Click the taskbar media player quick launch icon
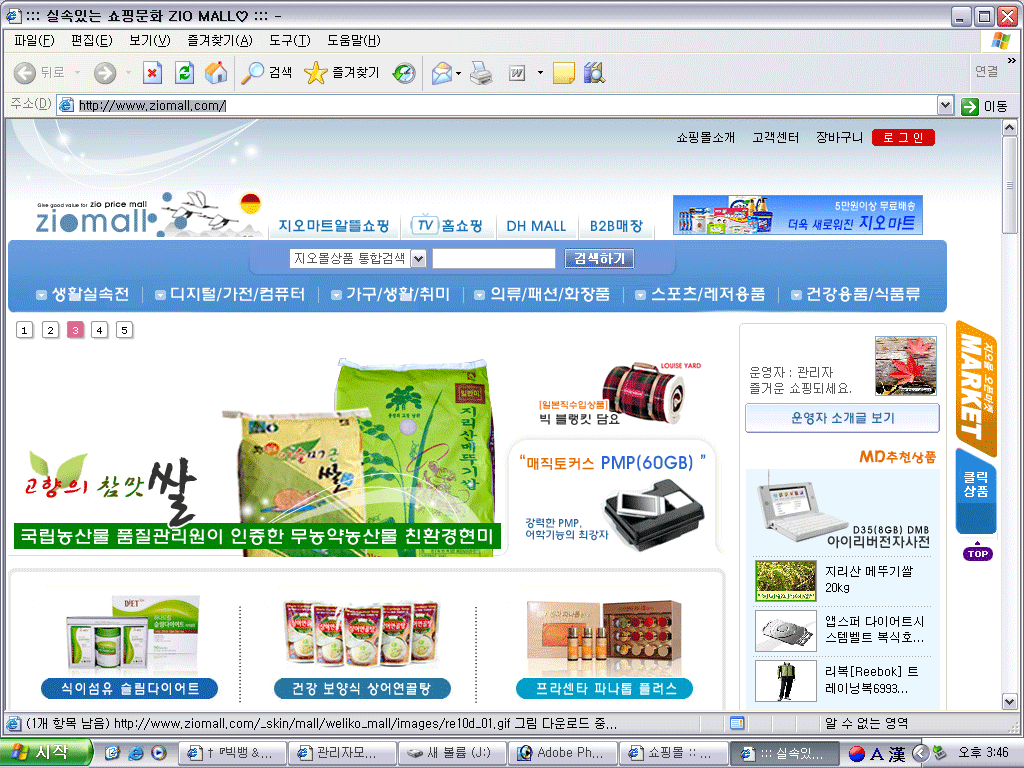1024x768 pixels. pyautogui.click(x=159, y=753)
